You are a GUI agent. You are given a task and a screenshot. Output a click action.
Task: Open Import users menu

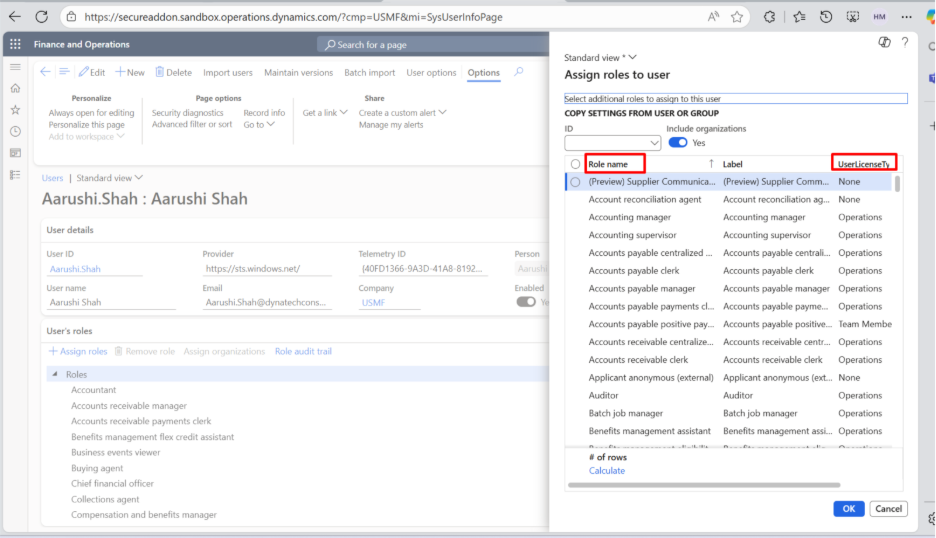click(x=227, y=72)
